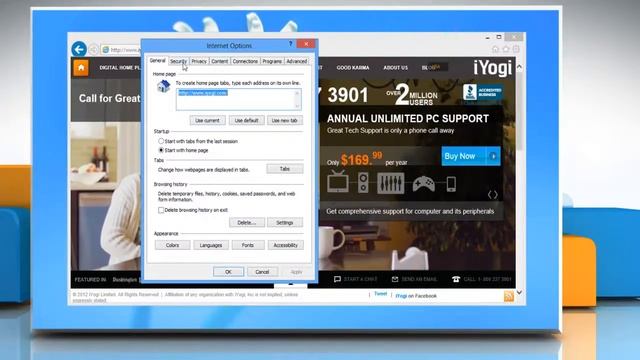This screenshot has height=360, width=640.
Task: Switch to the Privacy tab
Action: coord(199,61)
